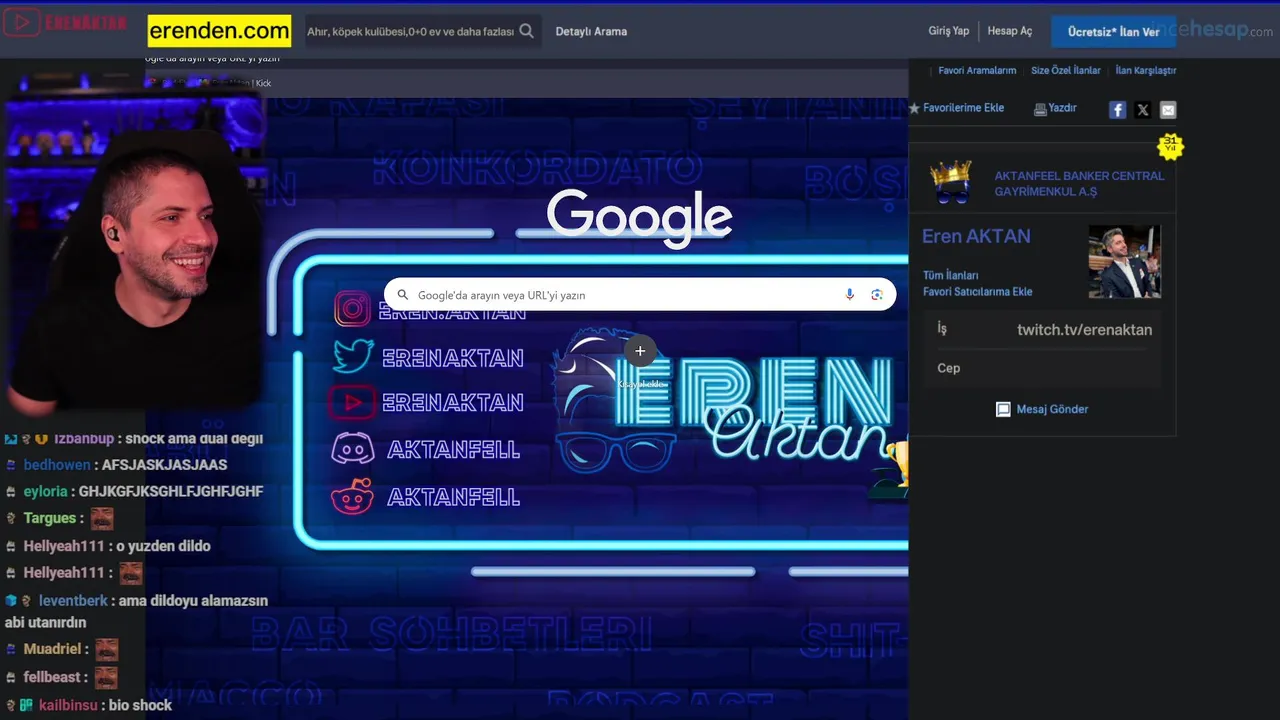Click ERENAKTAN YouTube handle text

[x=453, y=403]
